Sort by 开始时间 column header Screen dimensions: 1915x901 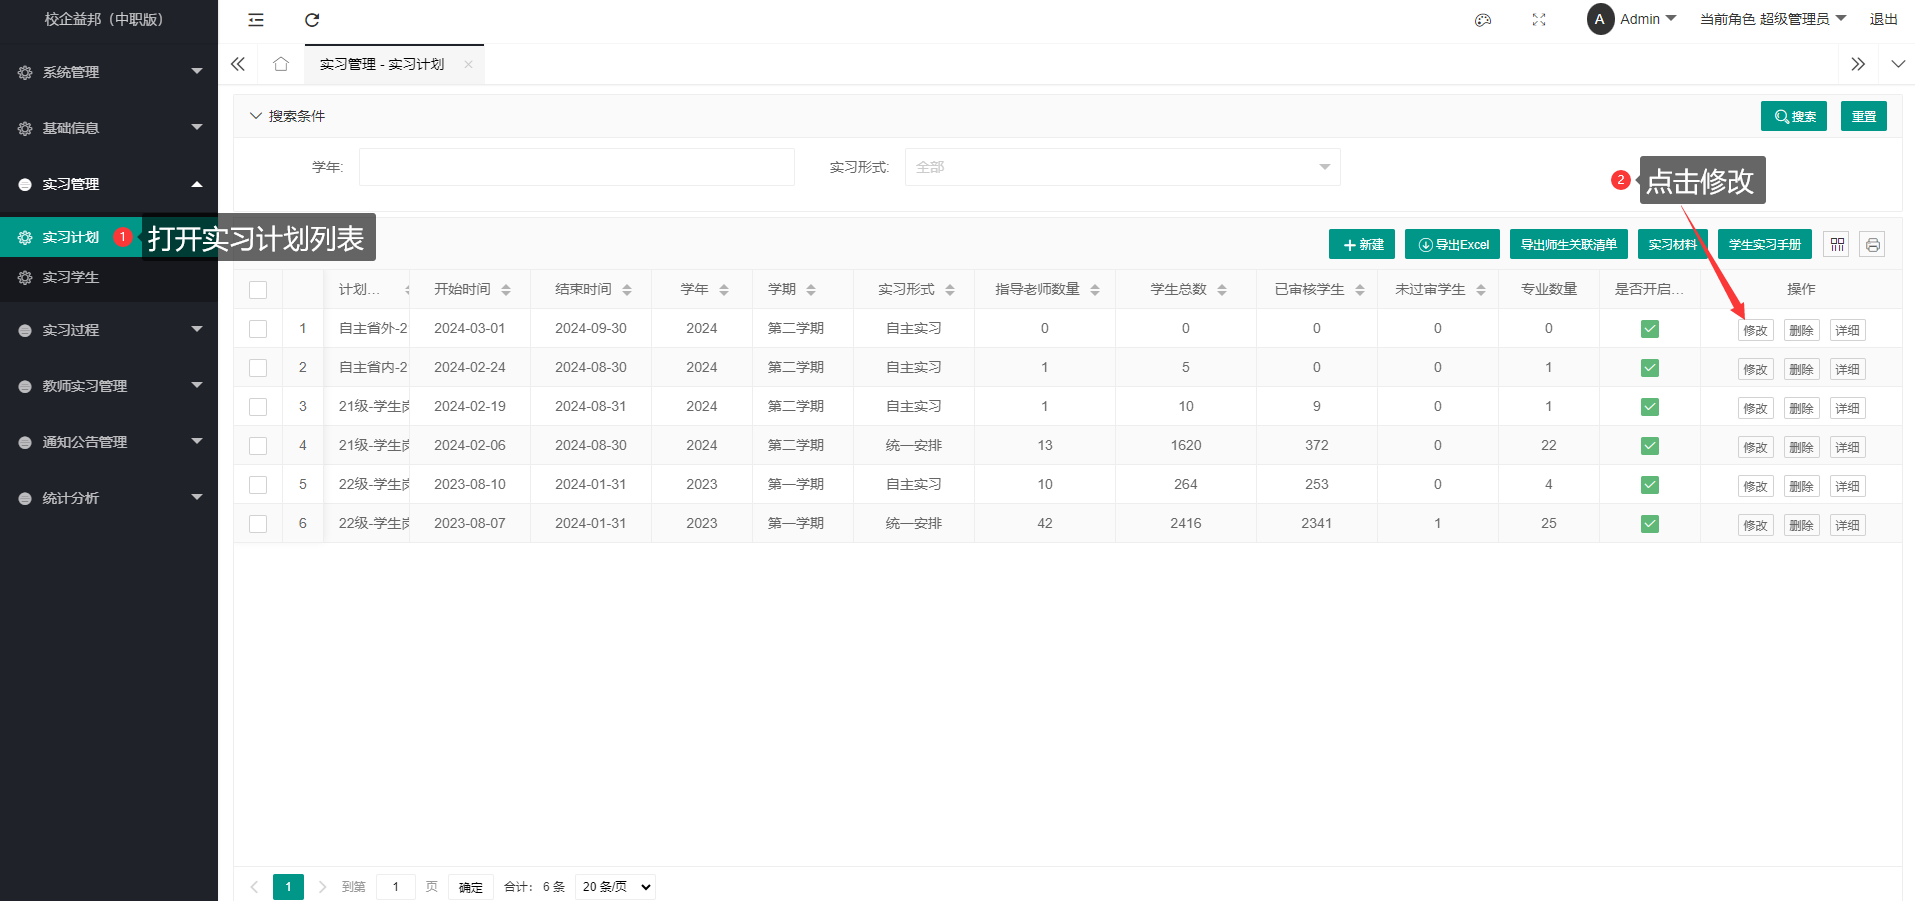pos(472,290)
